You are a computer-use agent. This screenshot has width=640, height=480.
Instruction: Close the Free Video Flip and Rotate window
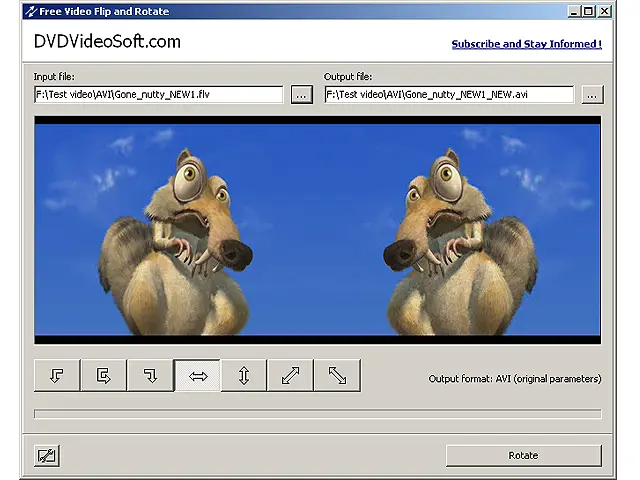click(604, 11)
